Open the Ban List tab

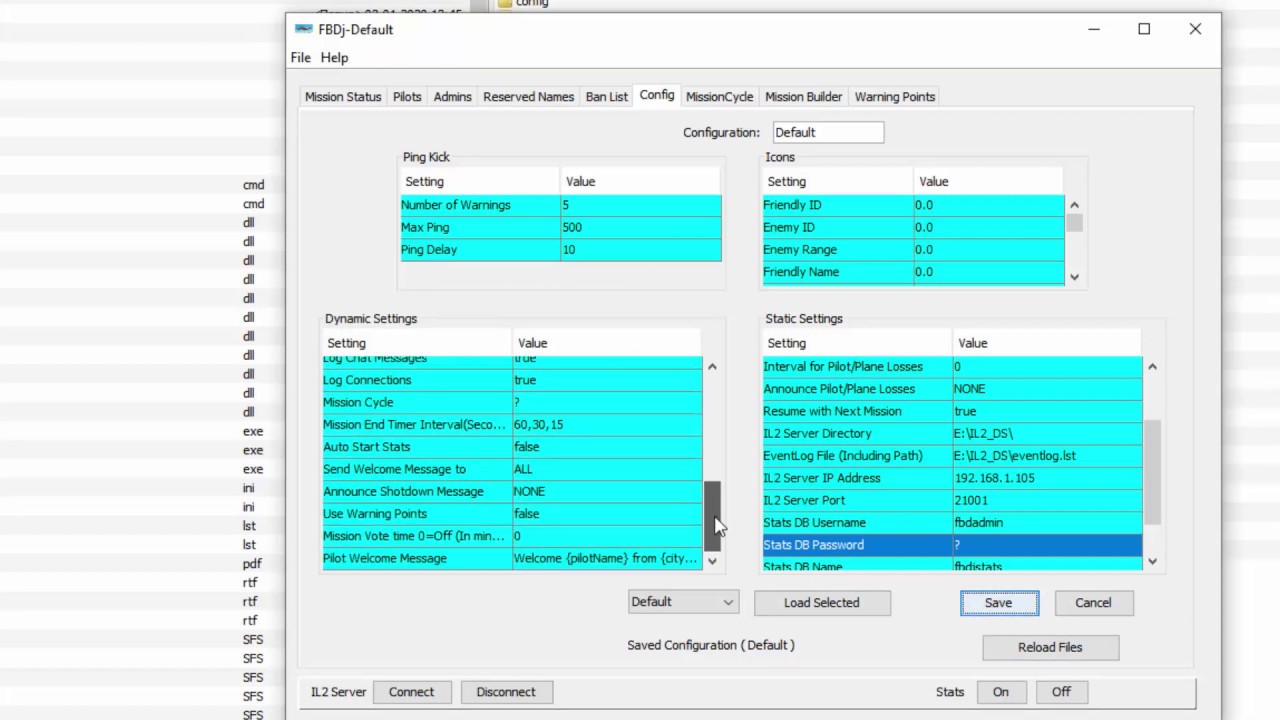pyautogui.click(x=606, y=97)
